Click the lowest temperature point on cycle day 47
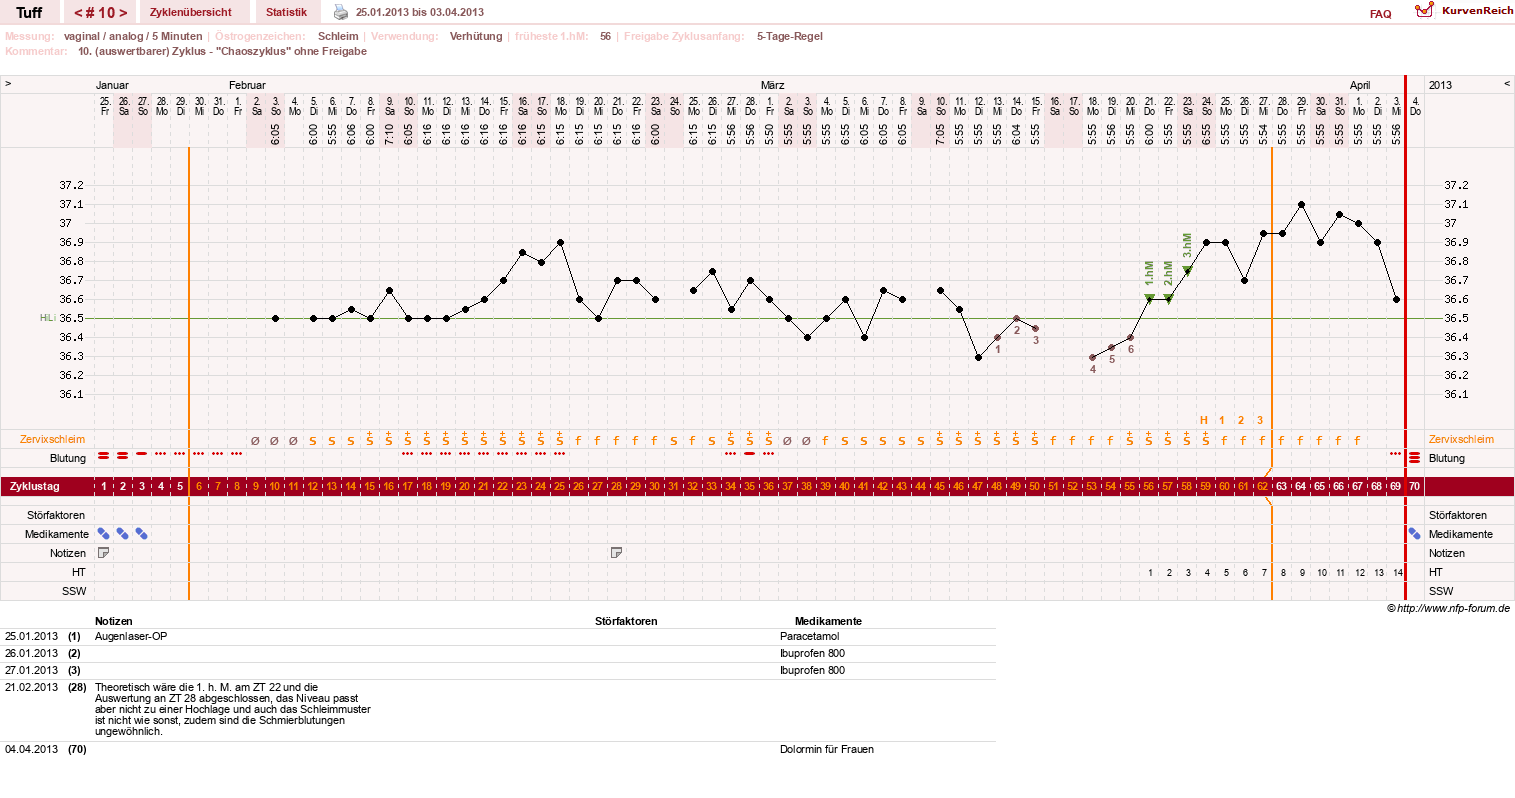1515x798 pixels. click(978, 357)
